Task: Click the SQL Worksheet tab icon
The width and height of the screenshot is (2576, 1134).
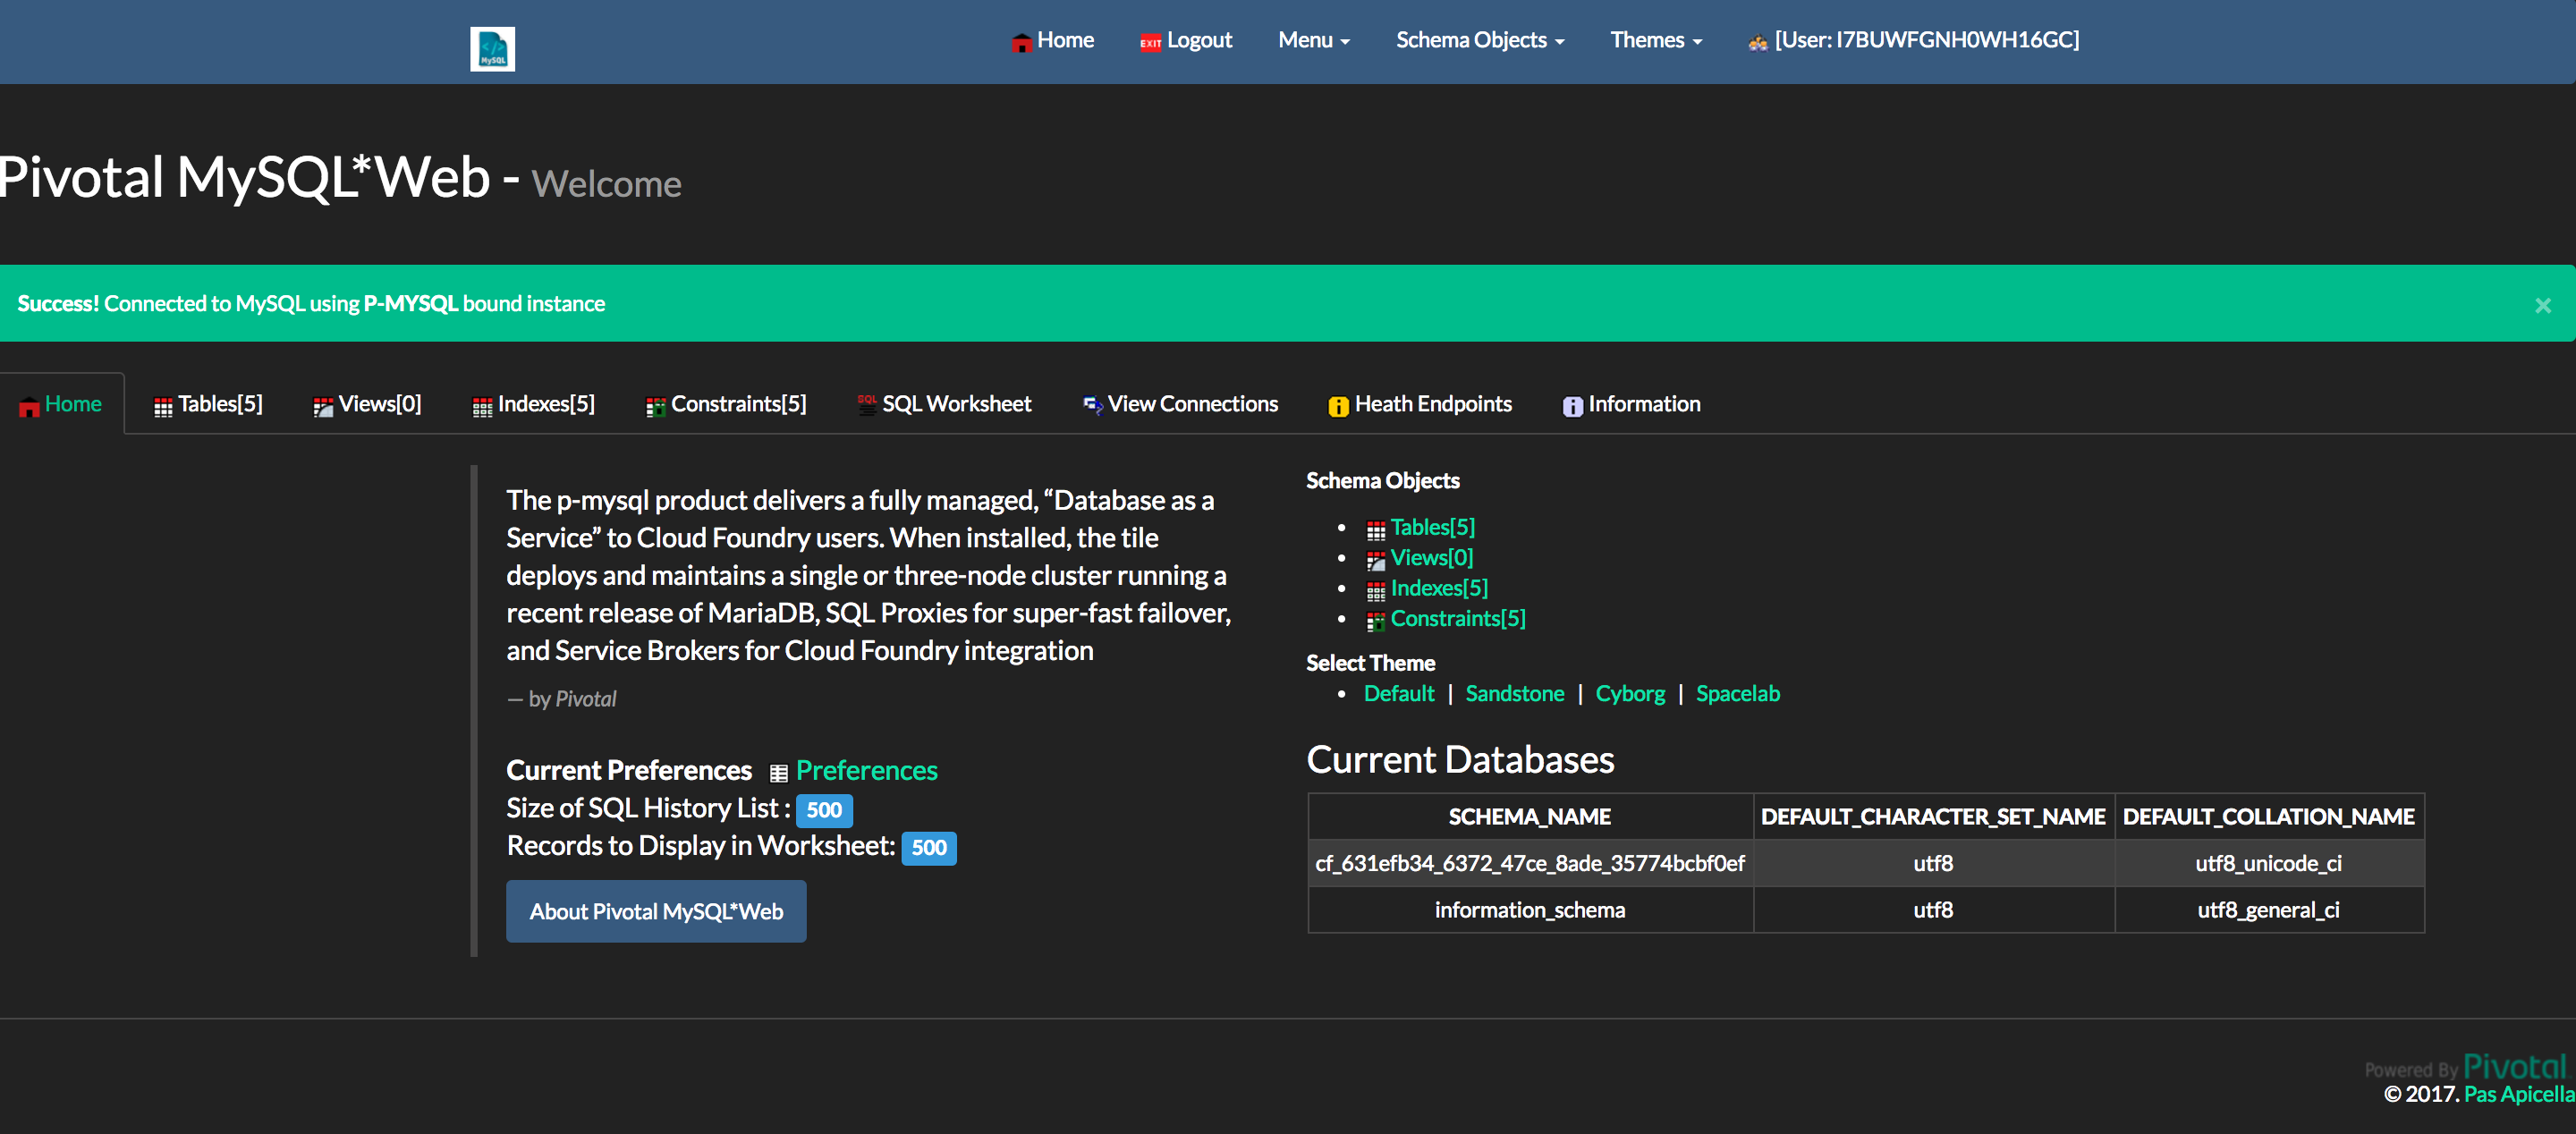Action: (x=866, y=404)
